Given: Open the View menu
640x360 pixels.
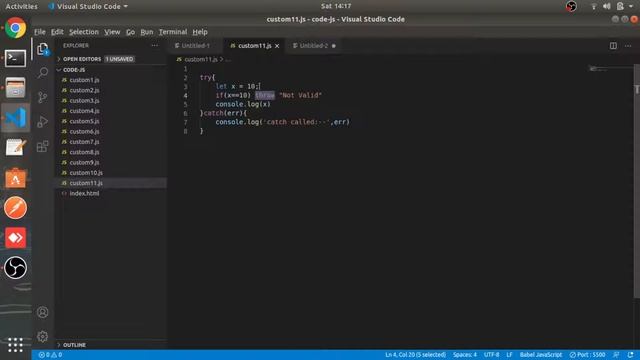Looking at the screenshot, I should point(112,32).
